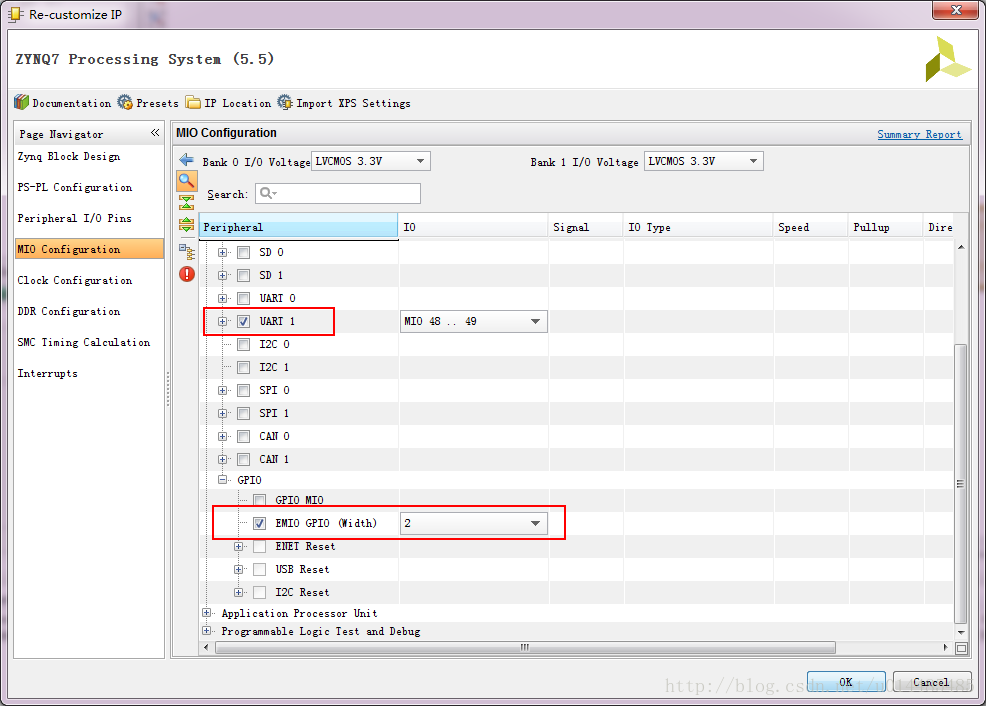Open EMIO GPIO width dropdown
Viewport: 986px width, 706px height.
click(474, 523)
